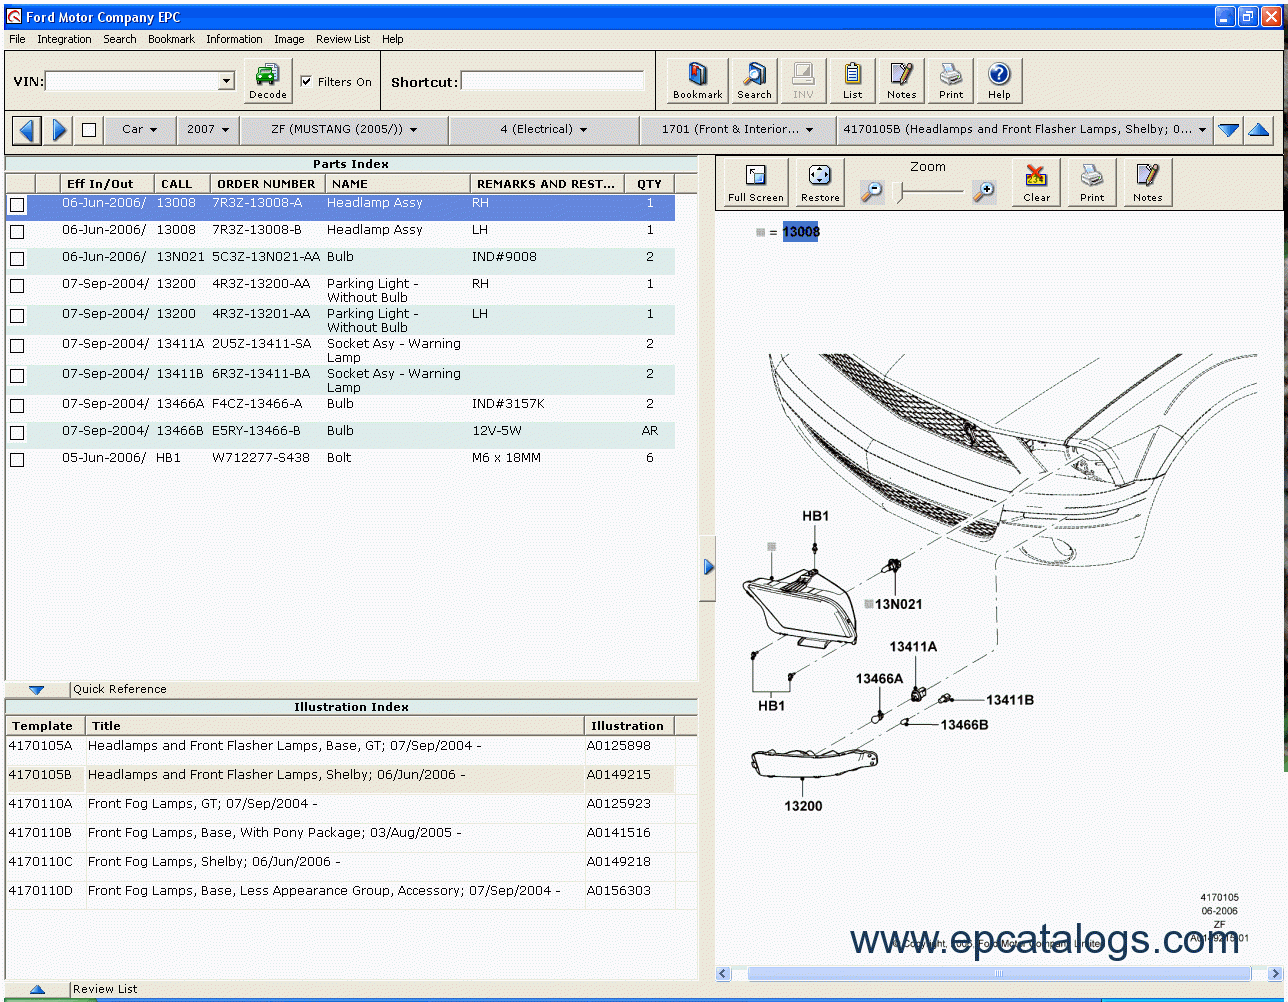Open the Help menu

coord(393,39)
